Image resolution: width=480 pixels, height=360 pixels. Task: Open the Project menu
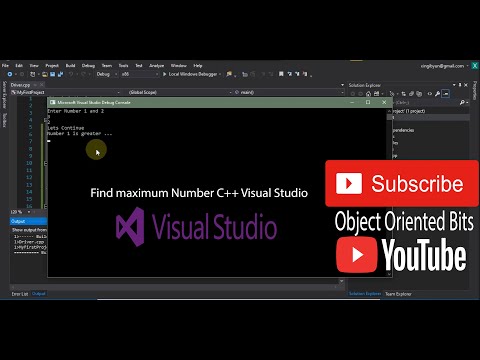click(52, 66)
